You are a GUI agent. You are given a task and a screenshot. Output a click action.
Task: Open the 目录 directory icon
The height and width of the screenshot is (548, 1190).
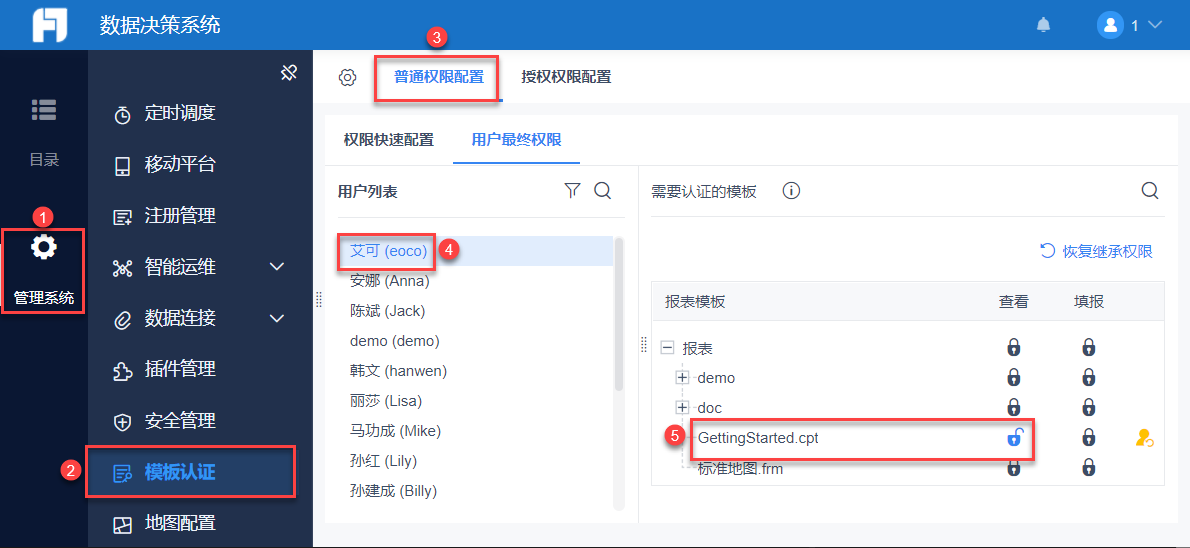coord(44,110)
